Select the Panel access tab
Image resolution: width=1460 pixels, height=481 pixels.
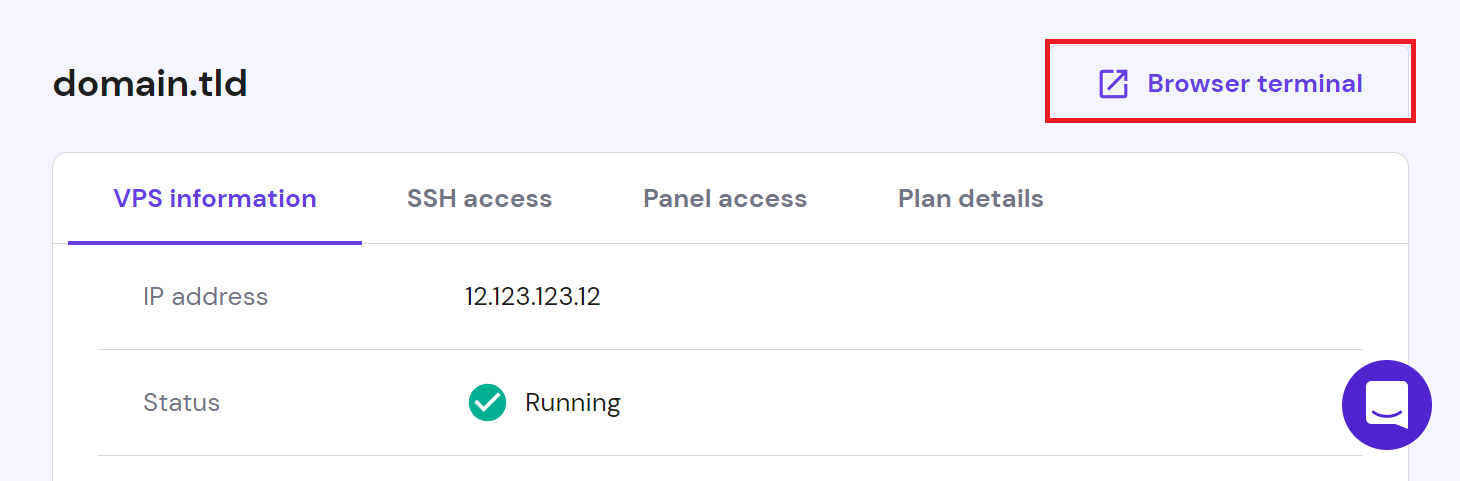[x=725, y=199]
